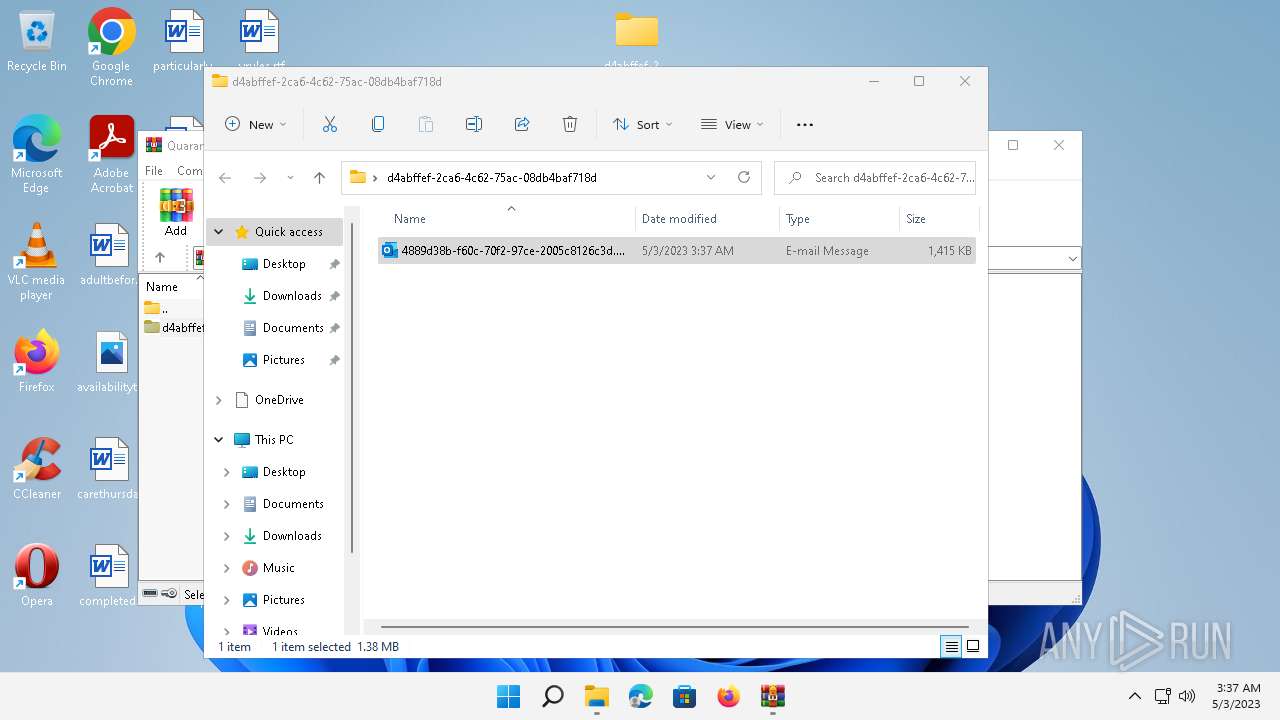This screenshot has height=720, width=1280.
Task: Open the File menu in WinRAR window
Action: click(154, 171)
